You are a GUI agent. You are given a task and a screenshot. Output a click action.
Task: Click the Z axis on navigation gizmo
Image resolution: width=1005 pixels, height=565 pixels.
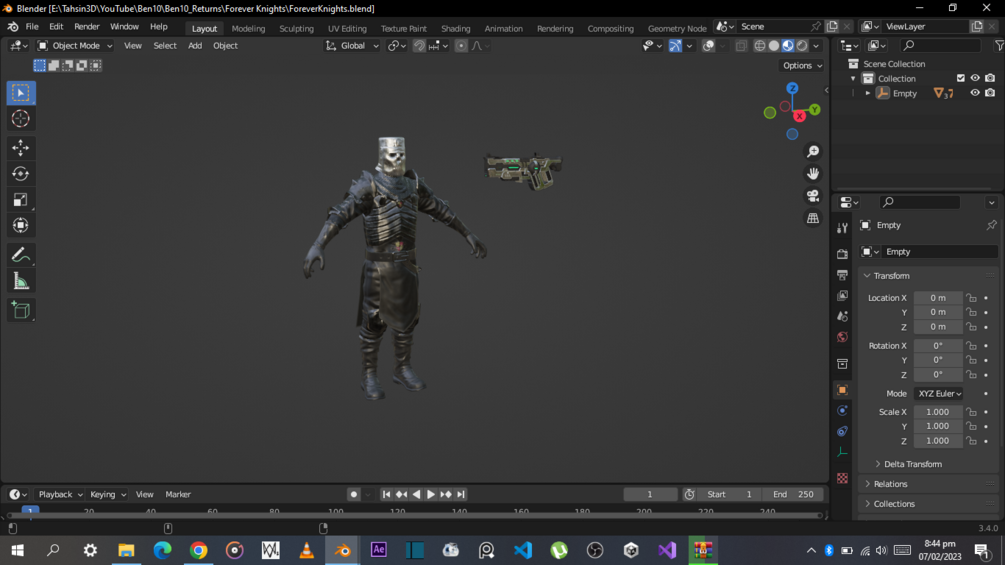(792, 88)
